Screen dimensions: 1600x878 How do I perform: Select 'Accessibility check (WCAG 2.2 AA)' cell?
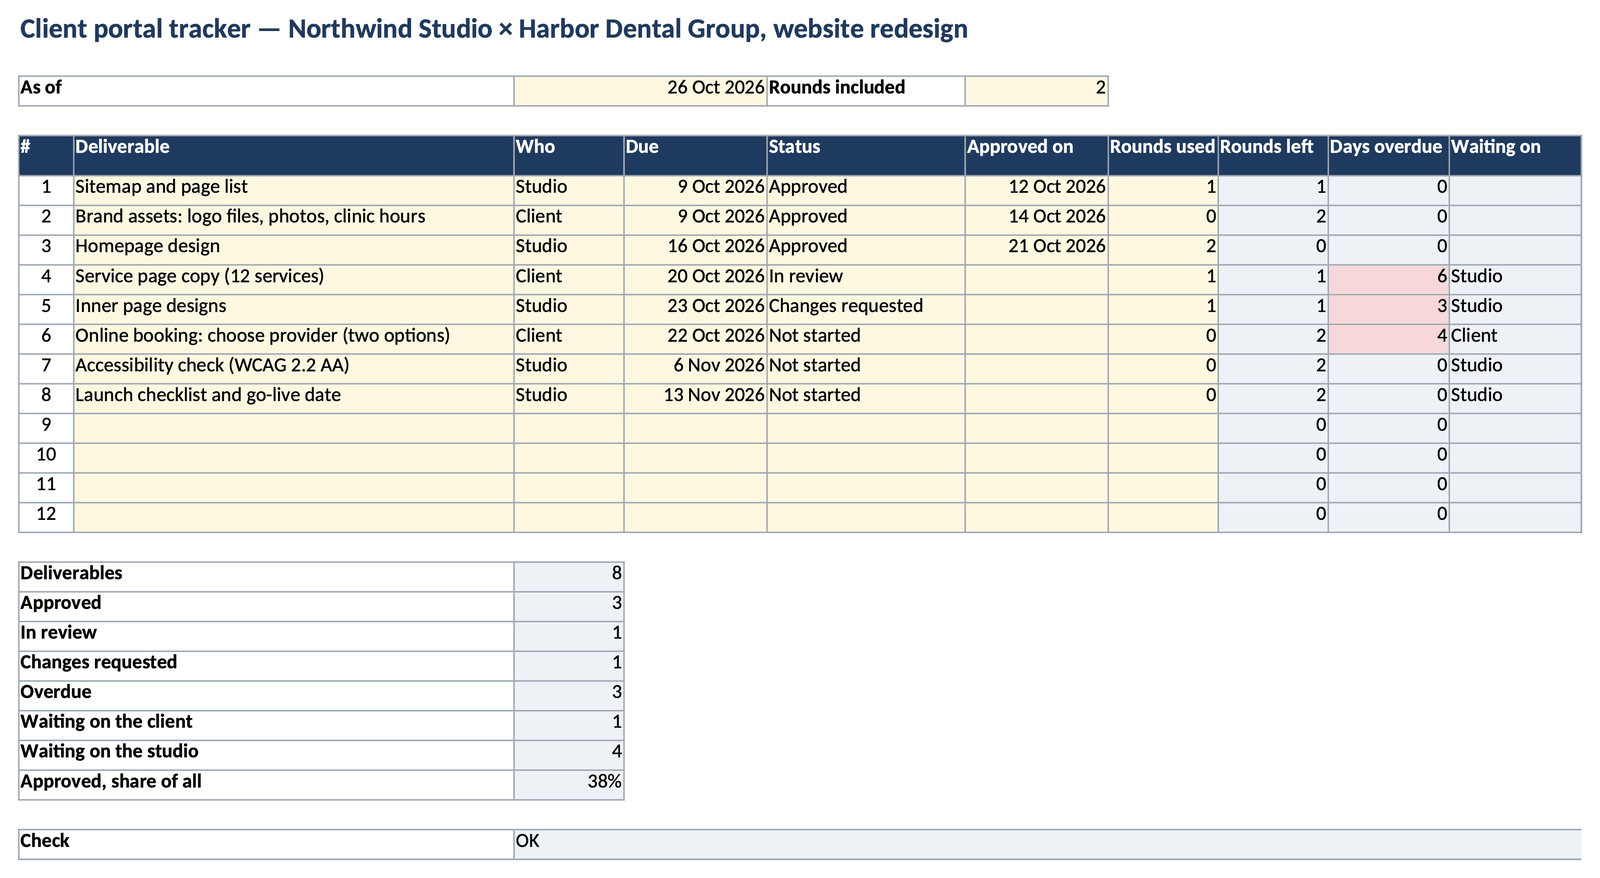click(x=294, y=369)
